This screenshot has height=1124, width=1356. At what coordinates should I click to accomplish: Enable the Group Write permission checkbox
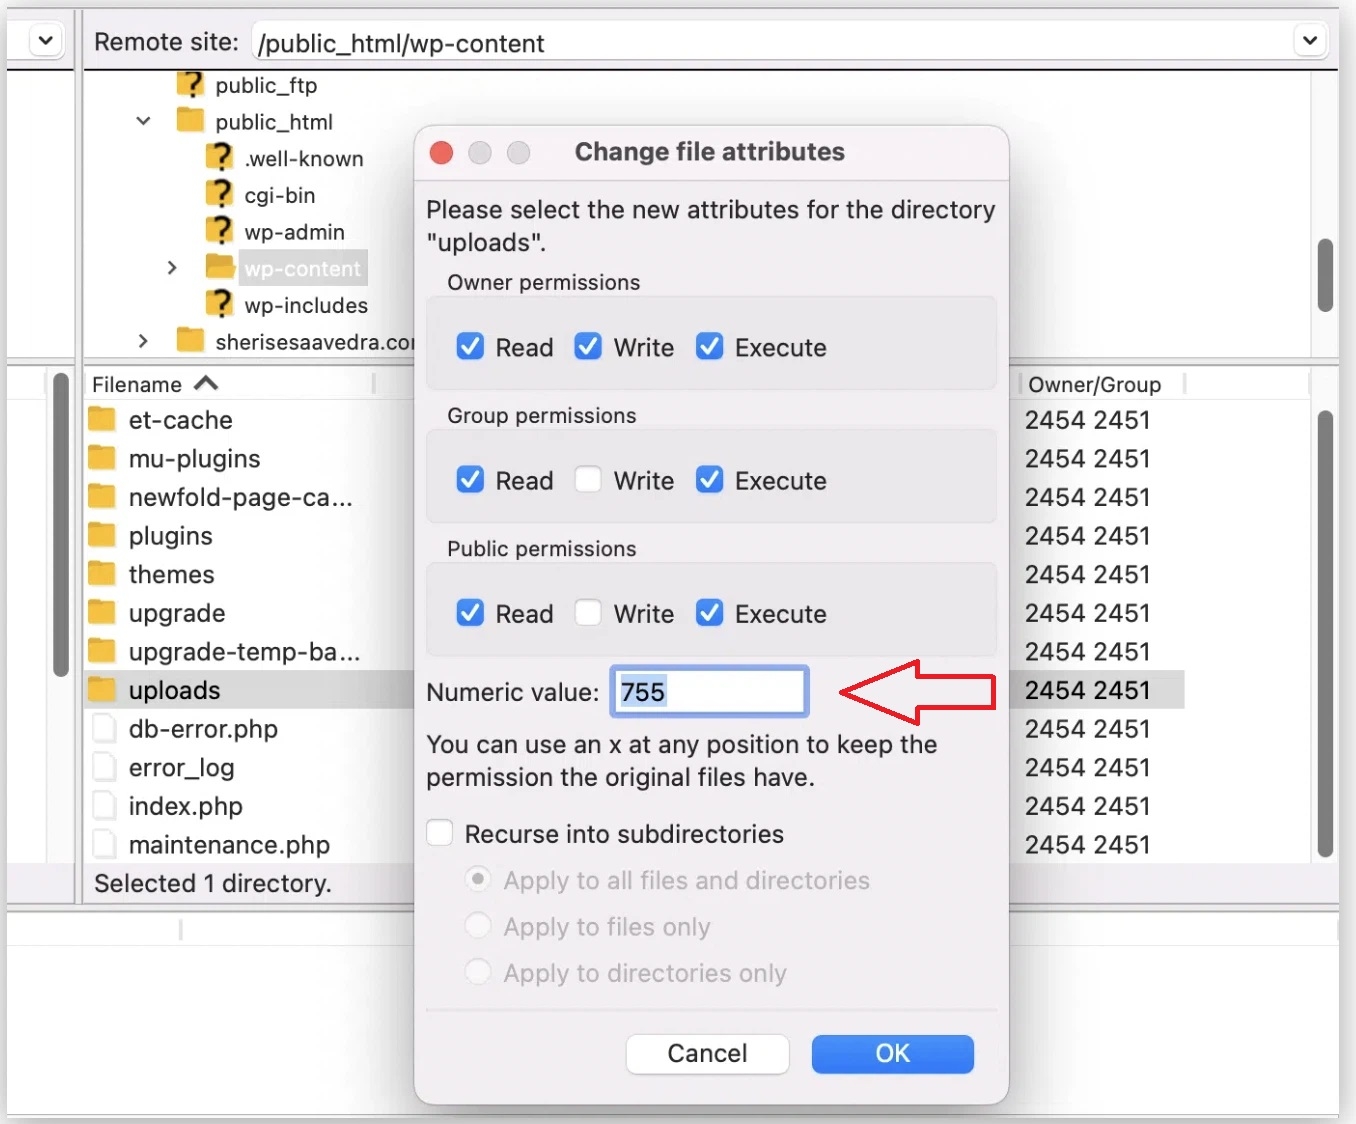tap(588, 480)
